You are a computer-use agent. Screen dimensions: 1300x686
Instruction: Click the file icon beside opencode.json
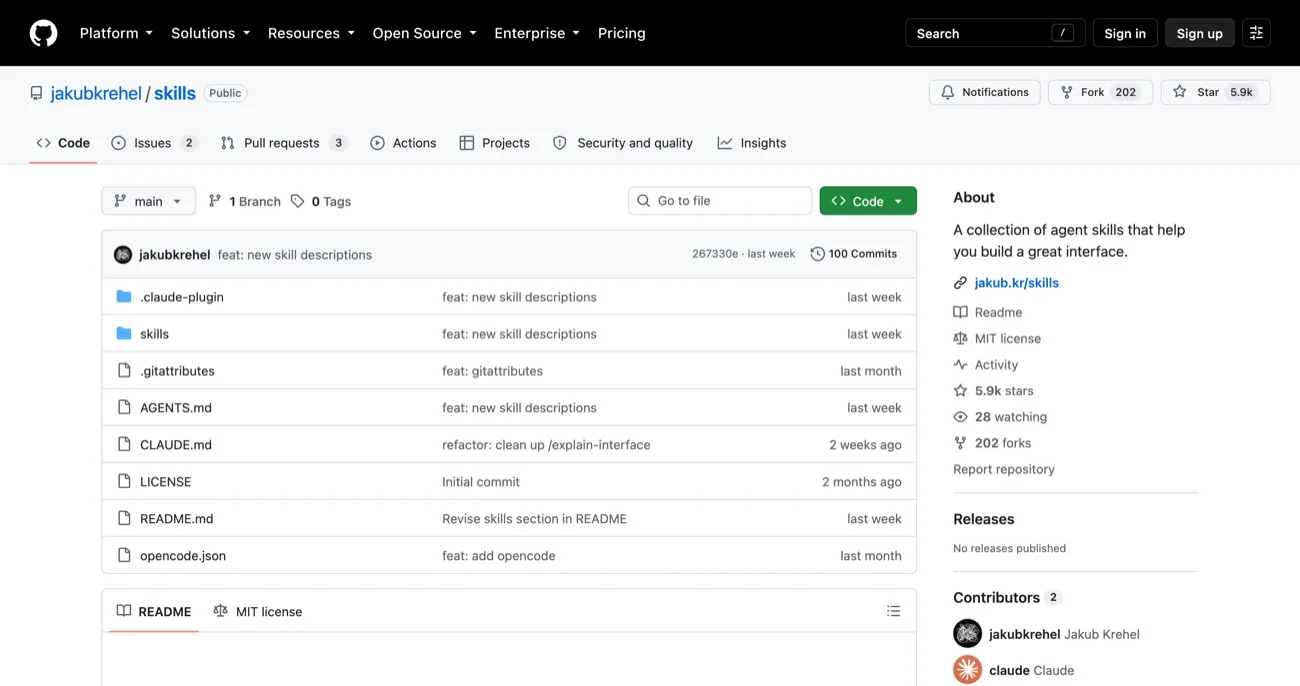(124, 555)
